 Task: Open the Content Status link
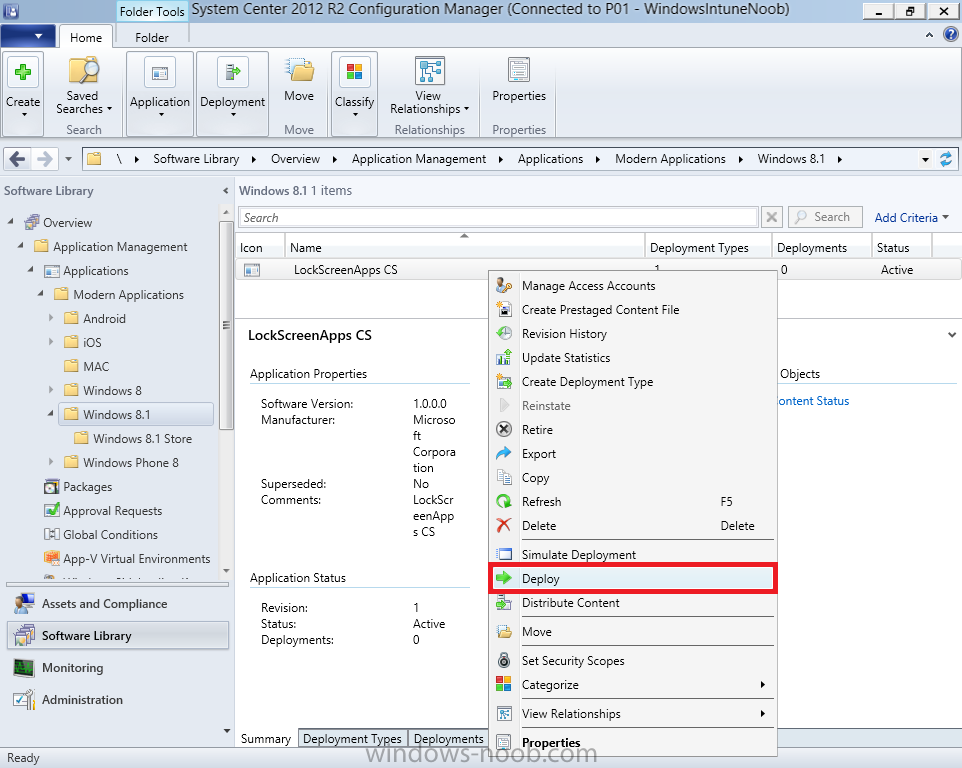click(x=814, y=401)
